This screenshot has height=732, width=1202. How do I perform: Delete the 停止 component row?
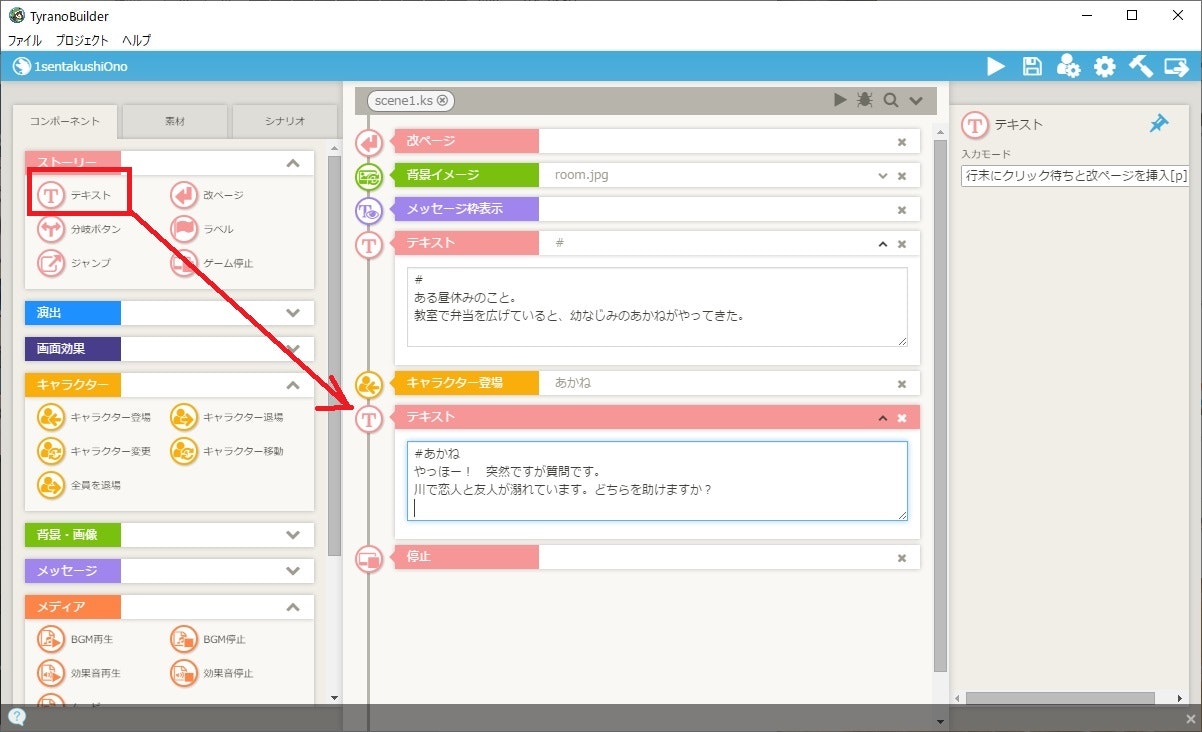point(901,558)
